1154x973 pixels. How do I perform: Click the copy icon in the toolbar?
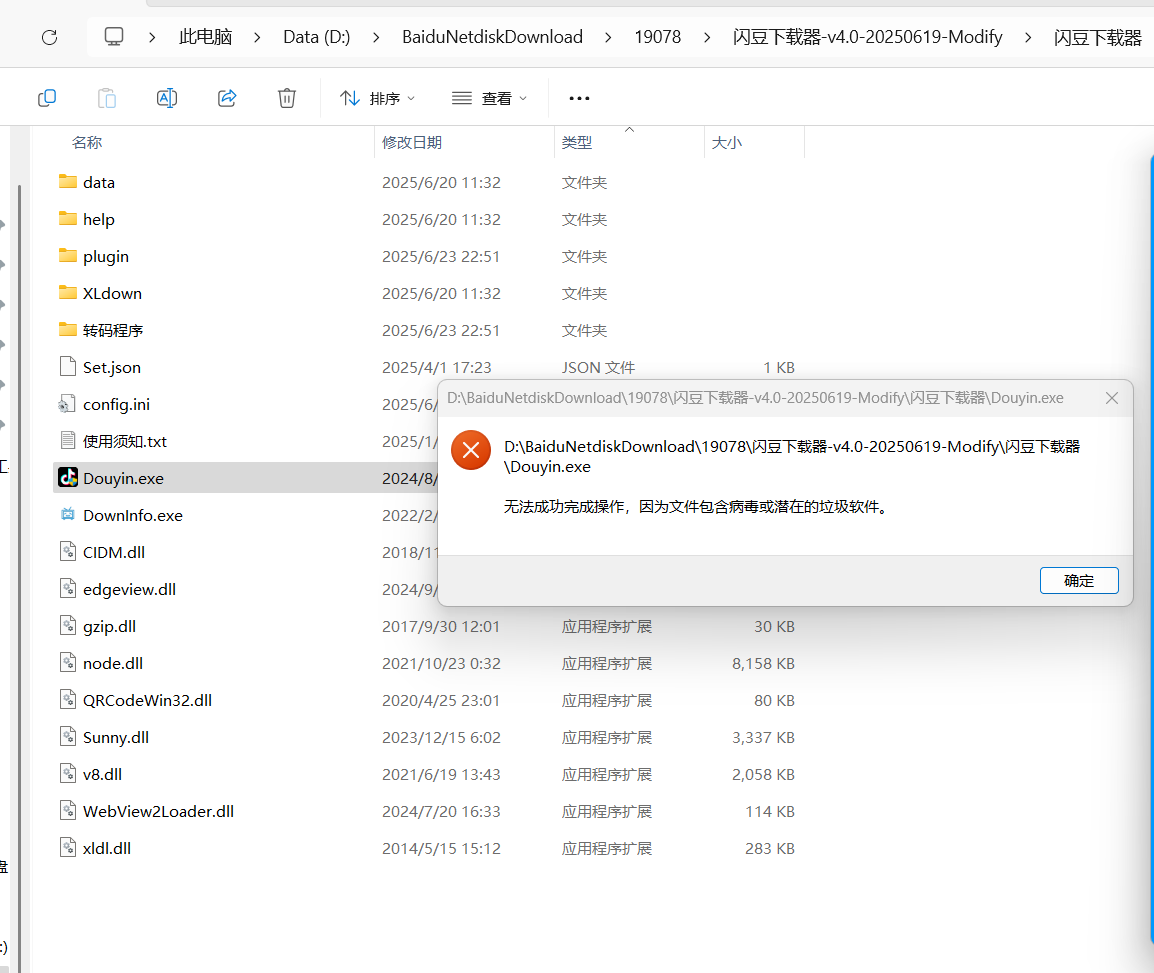(x=47, y=97)
